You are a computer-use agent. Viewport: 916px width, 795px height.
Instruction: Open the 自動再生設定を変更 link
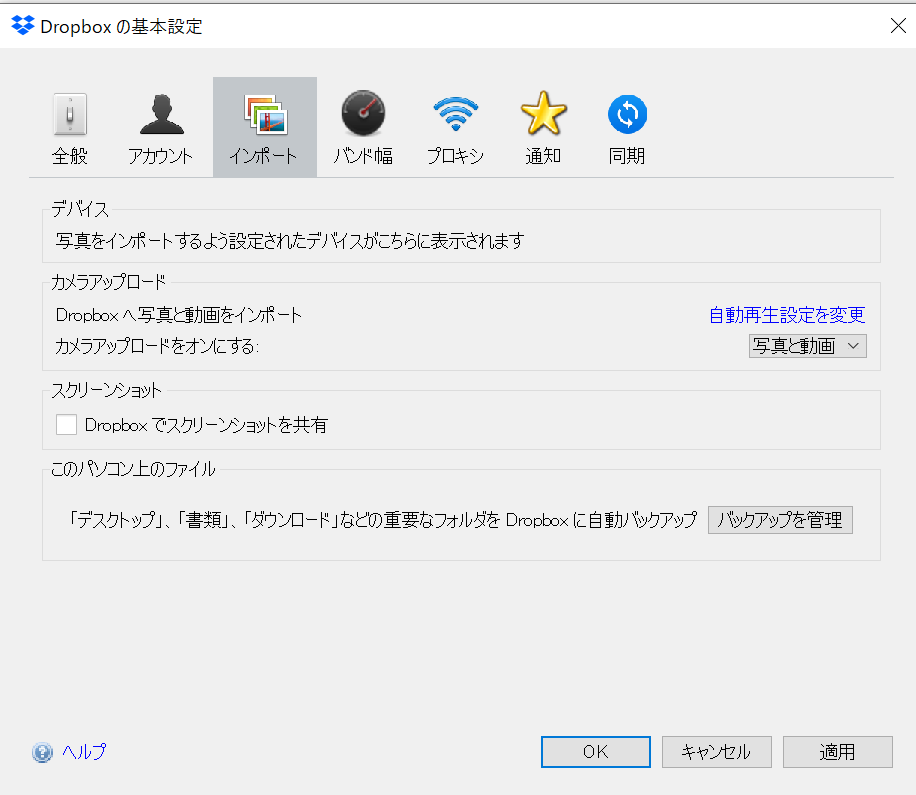point(786,315)
